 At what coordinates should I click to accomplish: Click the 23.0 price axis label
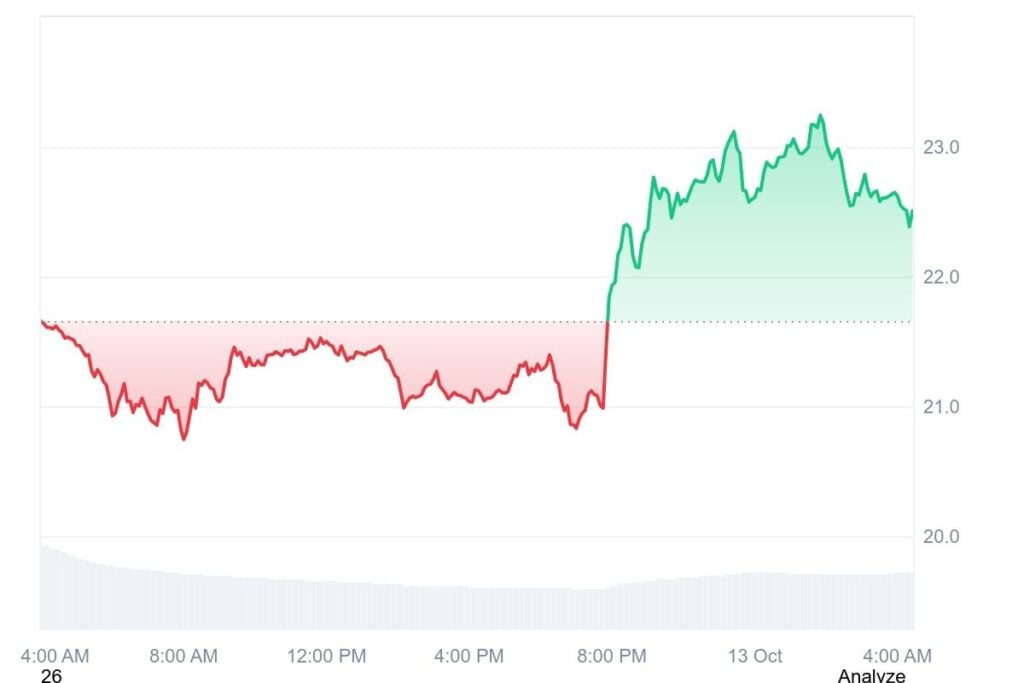(x=941, y=147)
